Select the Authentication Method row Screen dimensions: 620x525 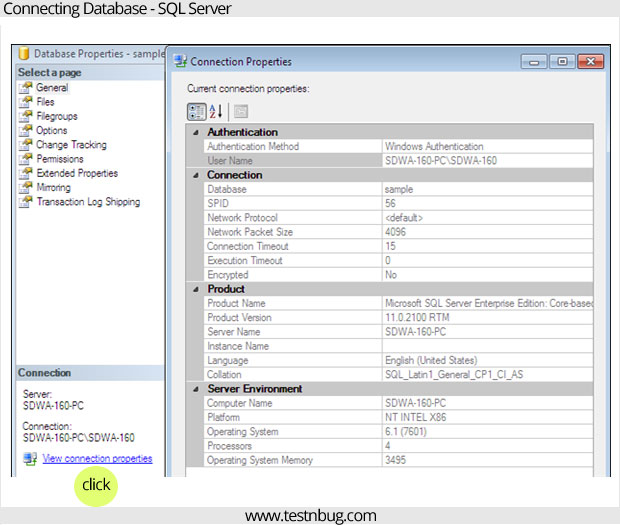pos(399,146)
